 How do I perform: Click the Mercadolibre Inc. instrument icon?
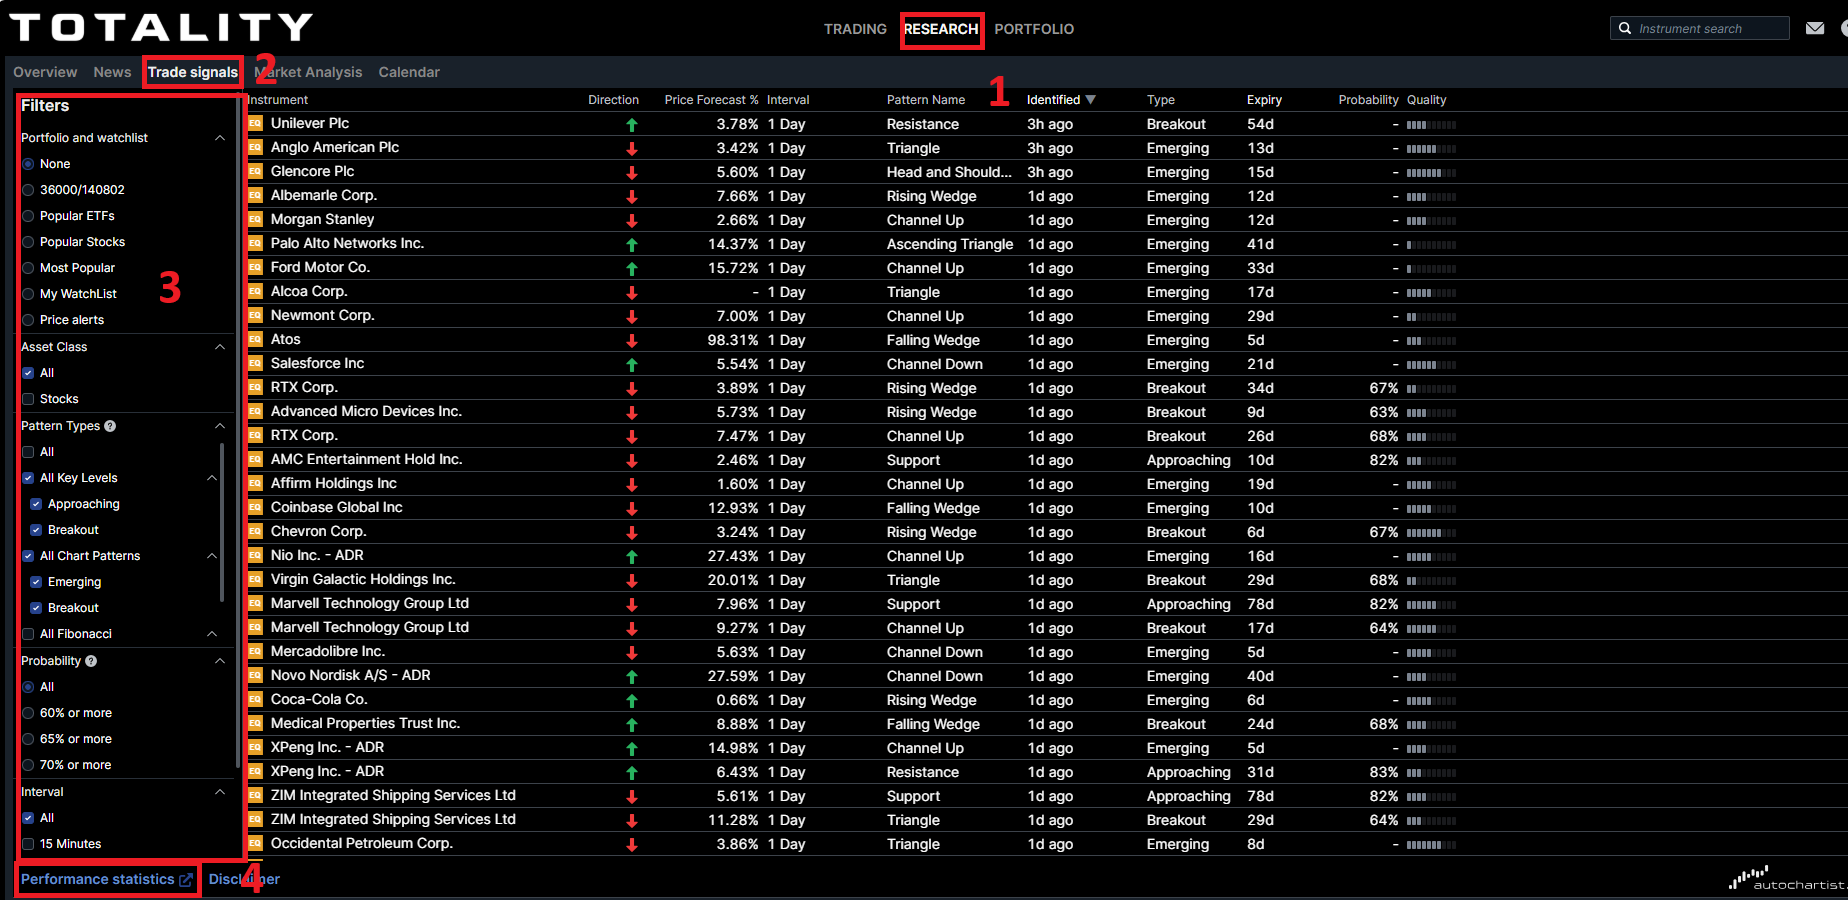pos(255,651)
